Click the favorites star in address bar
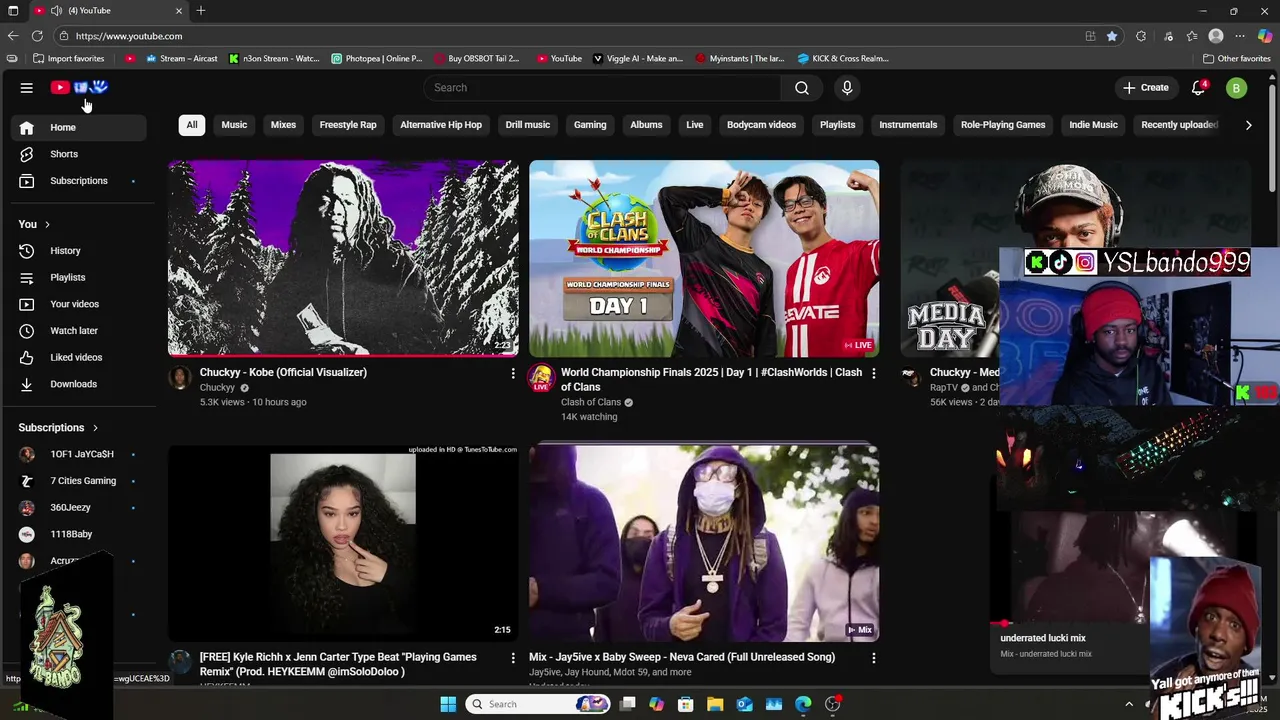Viewport: 1280px width, 720px height. tap(1112, 36)
